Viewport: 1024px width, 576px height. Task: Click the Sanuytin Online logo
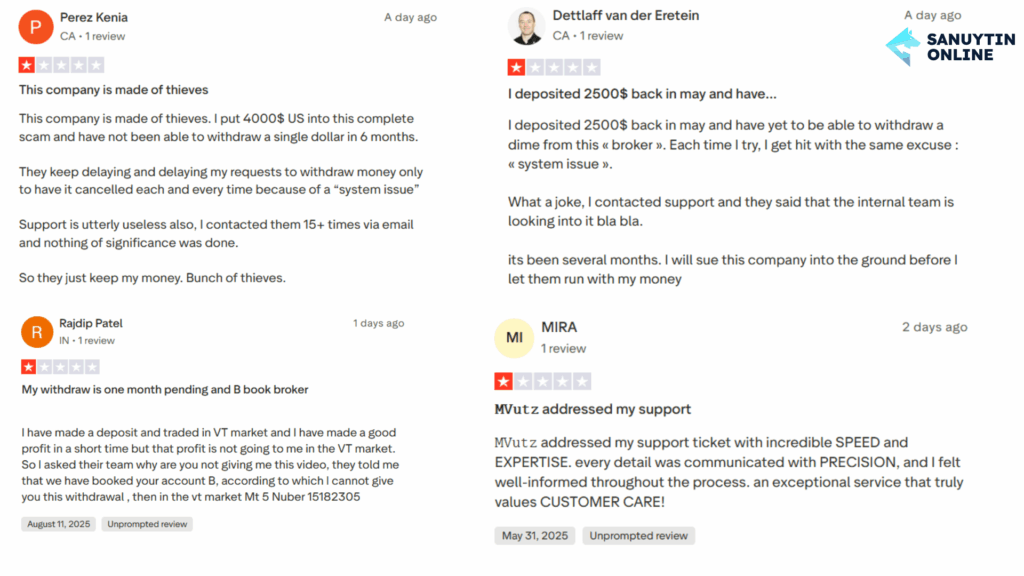coord(950,47)
